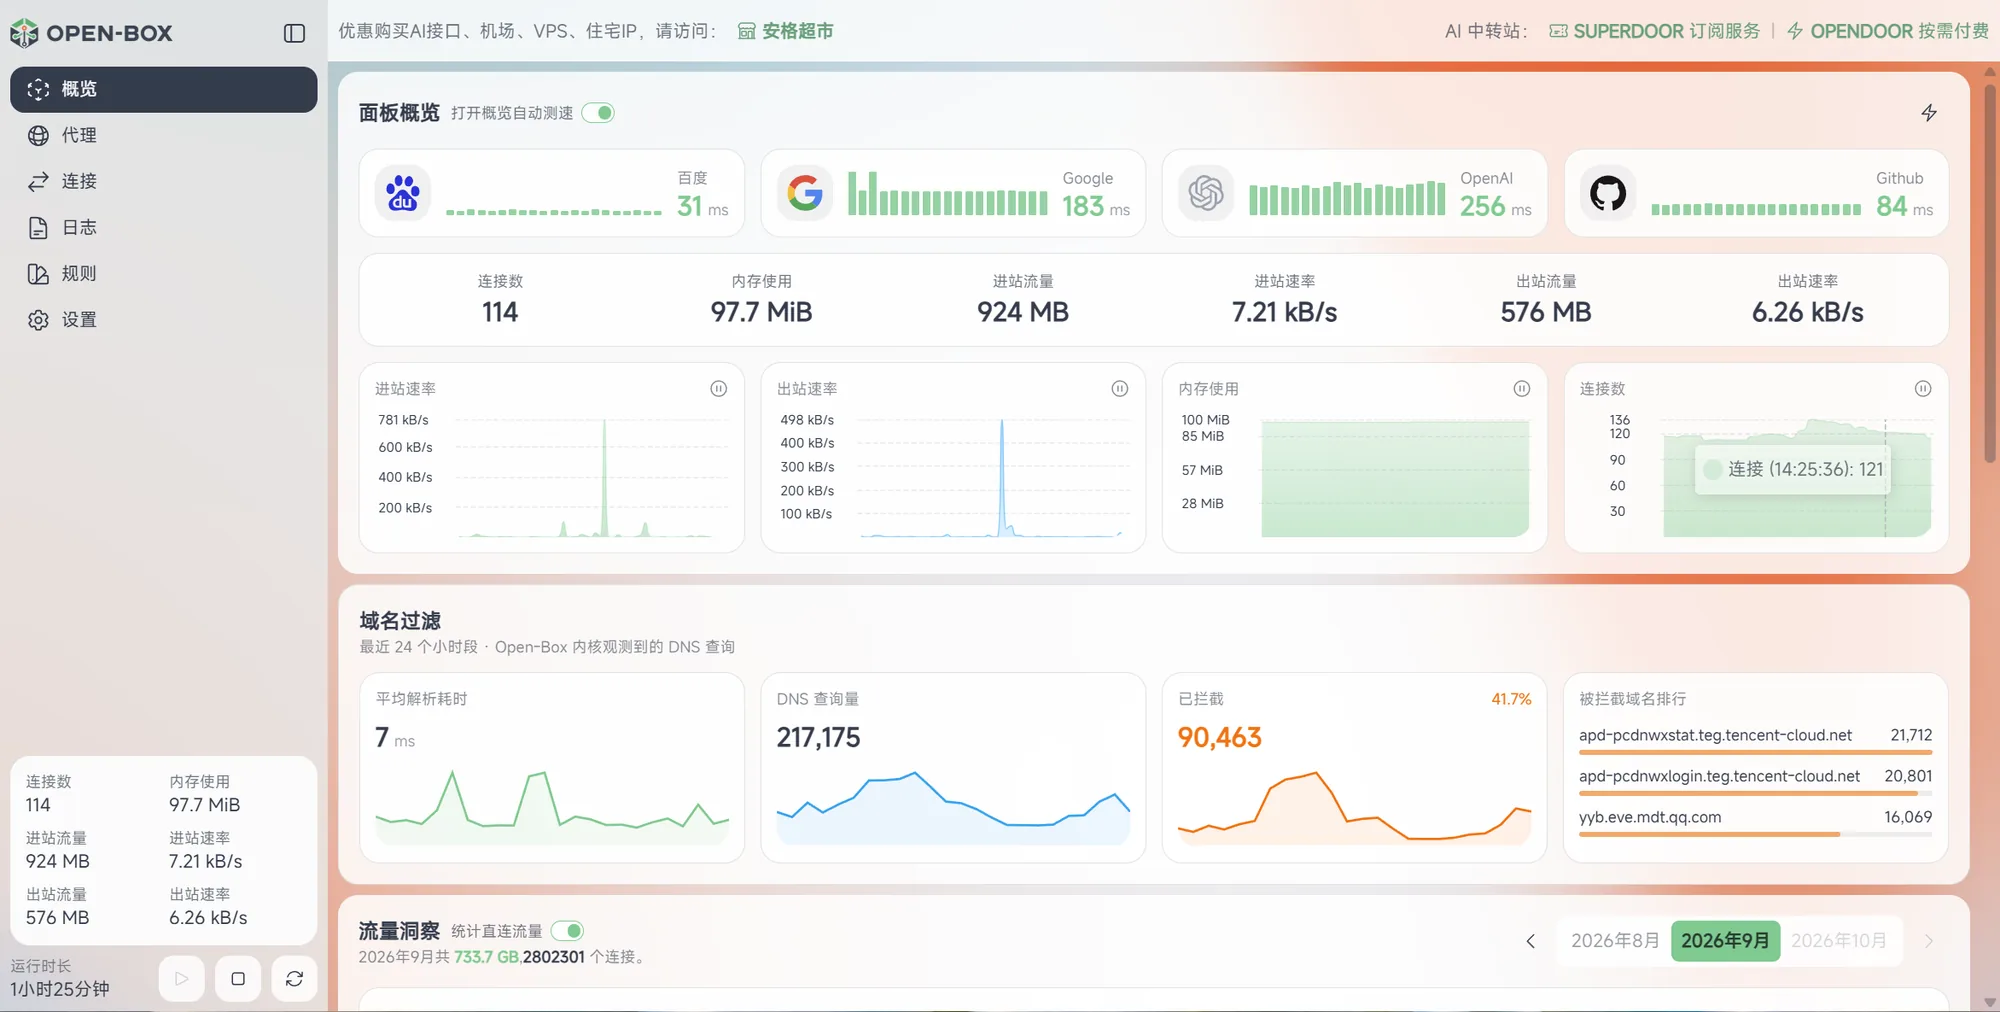Select the 2026年8月 month tab
Image resolution: width=2000 pixels, height=1012 pixels.
pyautogui.click(x=1614, y=941)
